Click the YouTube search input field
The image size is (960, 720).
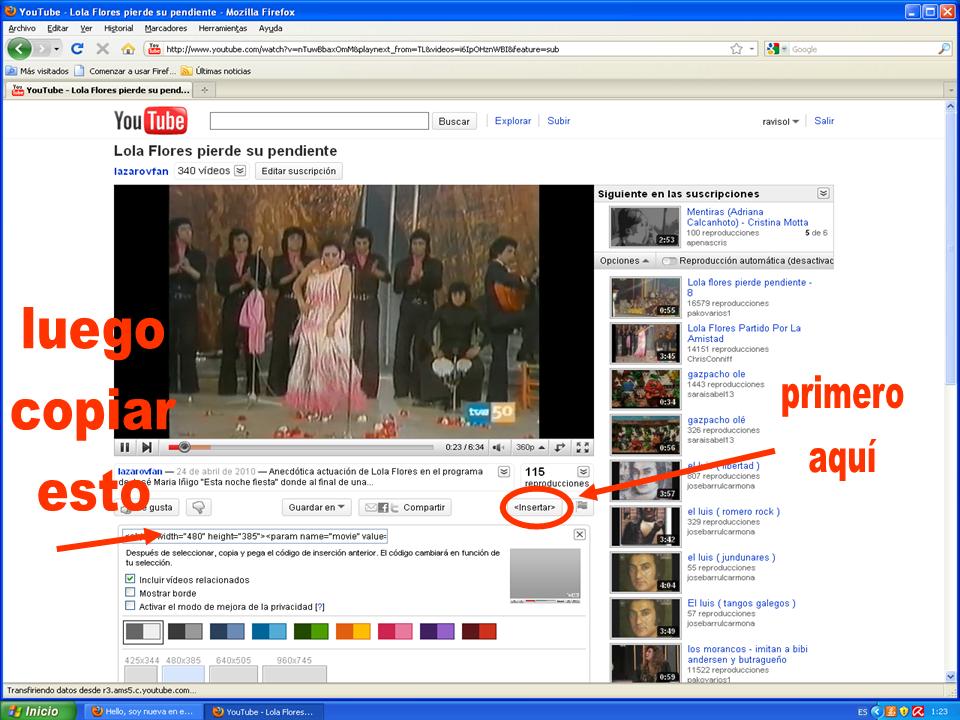click(319, 121)
